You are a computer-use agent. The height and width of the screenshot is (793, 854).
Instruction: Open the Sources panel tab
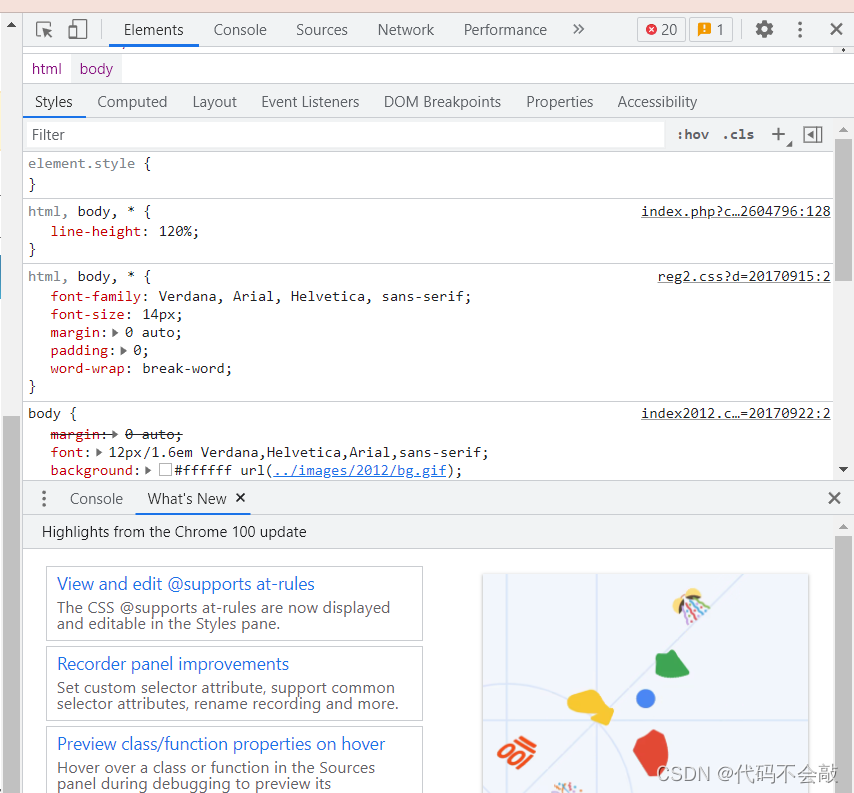click(321, 30)
